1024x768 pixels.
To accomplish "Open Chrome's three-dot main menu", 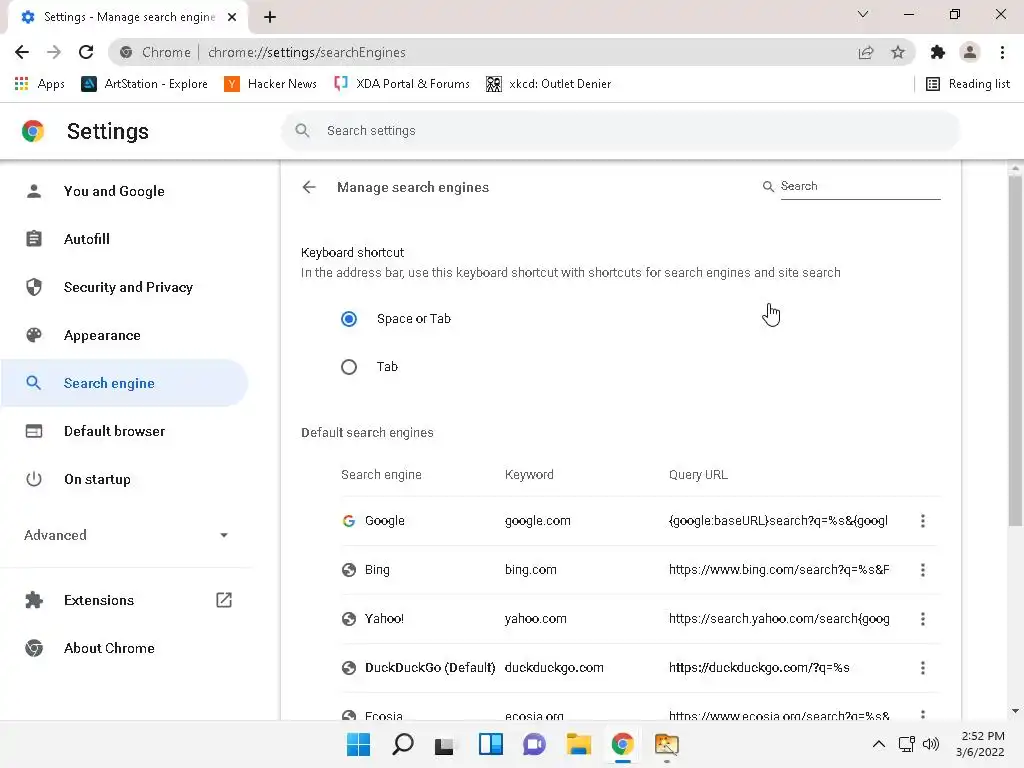I will [1002, 52].
